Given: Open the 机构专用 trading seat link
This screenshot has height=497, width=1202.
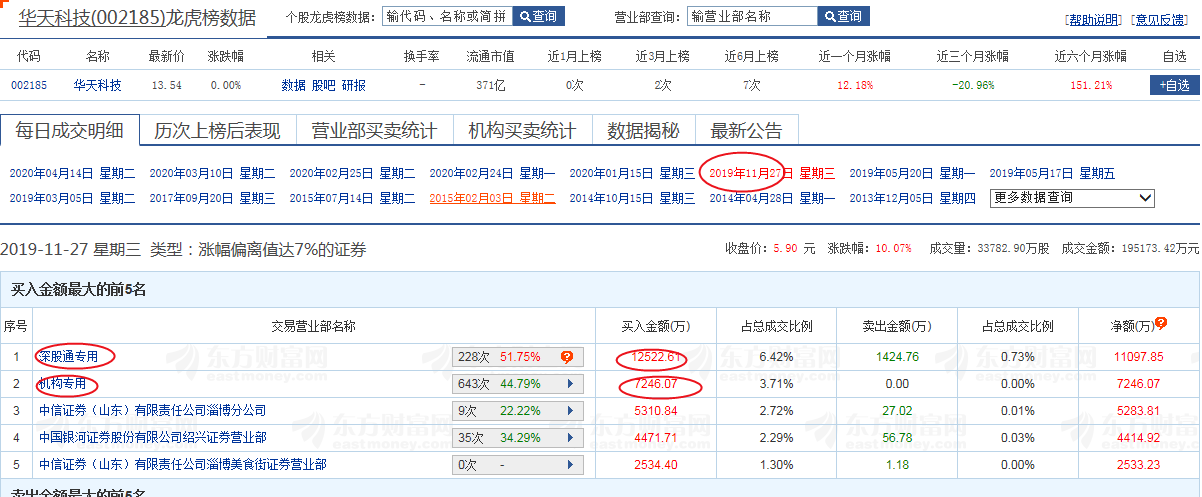Looking at the screenshot, I should point(63,383).
